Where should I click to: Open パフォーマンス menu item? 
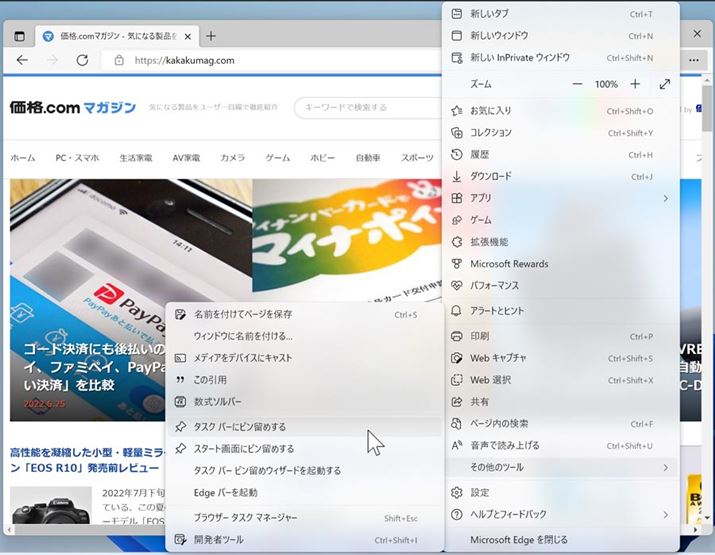[560, 285]
